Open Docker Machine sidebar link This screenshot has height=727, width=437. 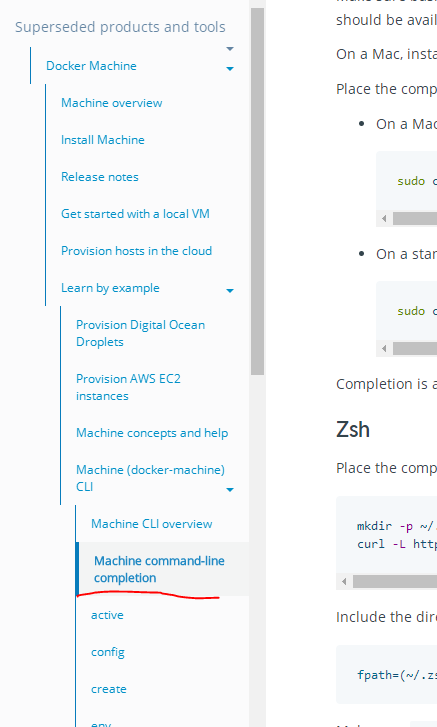[x=91, y=66]
